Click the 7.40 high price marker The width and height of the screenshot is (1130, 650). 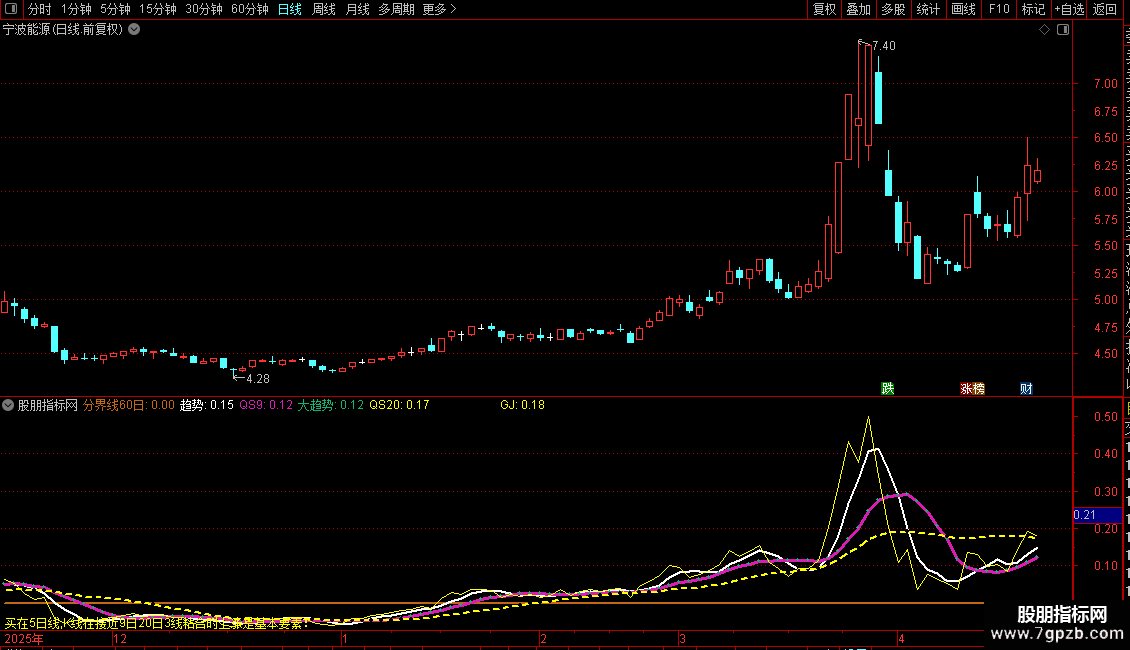(884, 45)
